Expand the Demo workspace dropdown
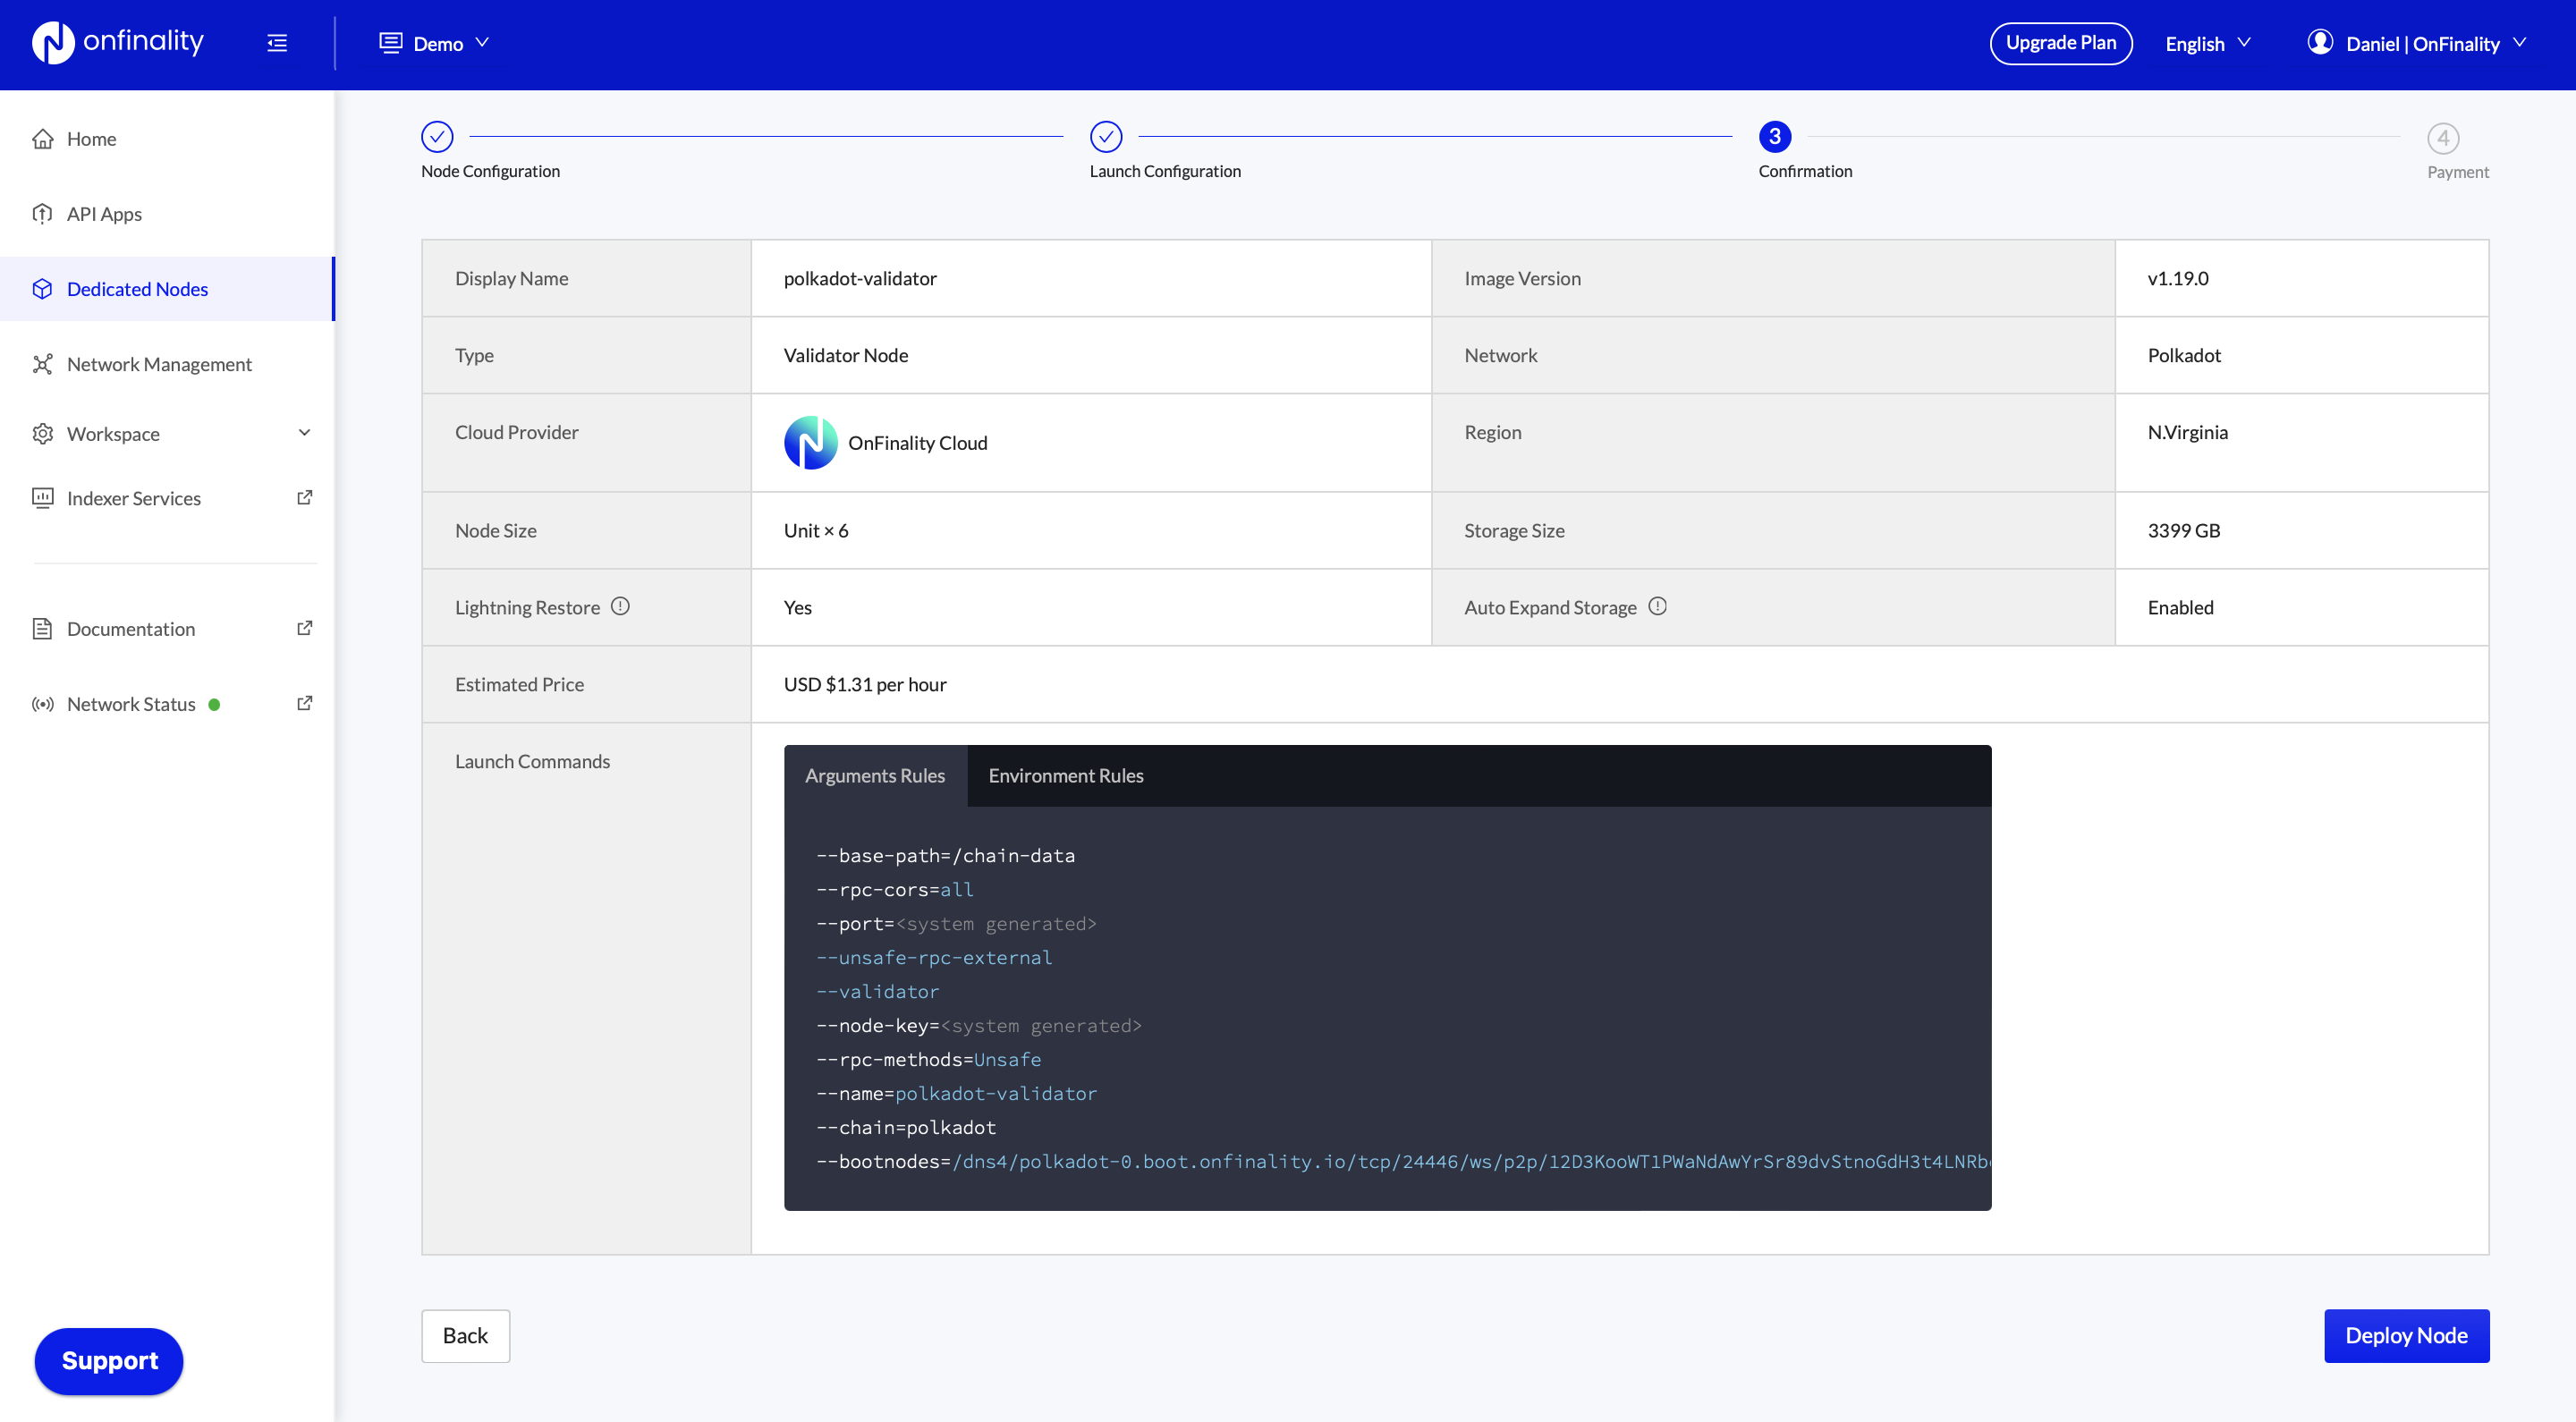Image resolution: width=2576 pixels, height=1422 pixels. [x=434, y=43]
